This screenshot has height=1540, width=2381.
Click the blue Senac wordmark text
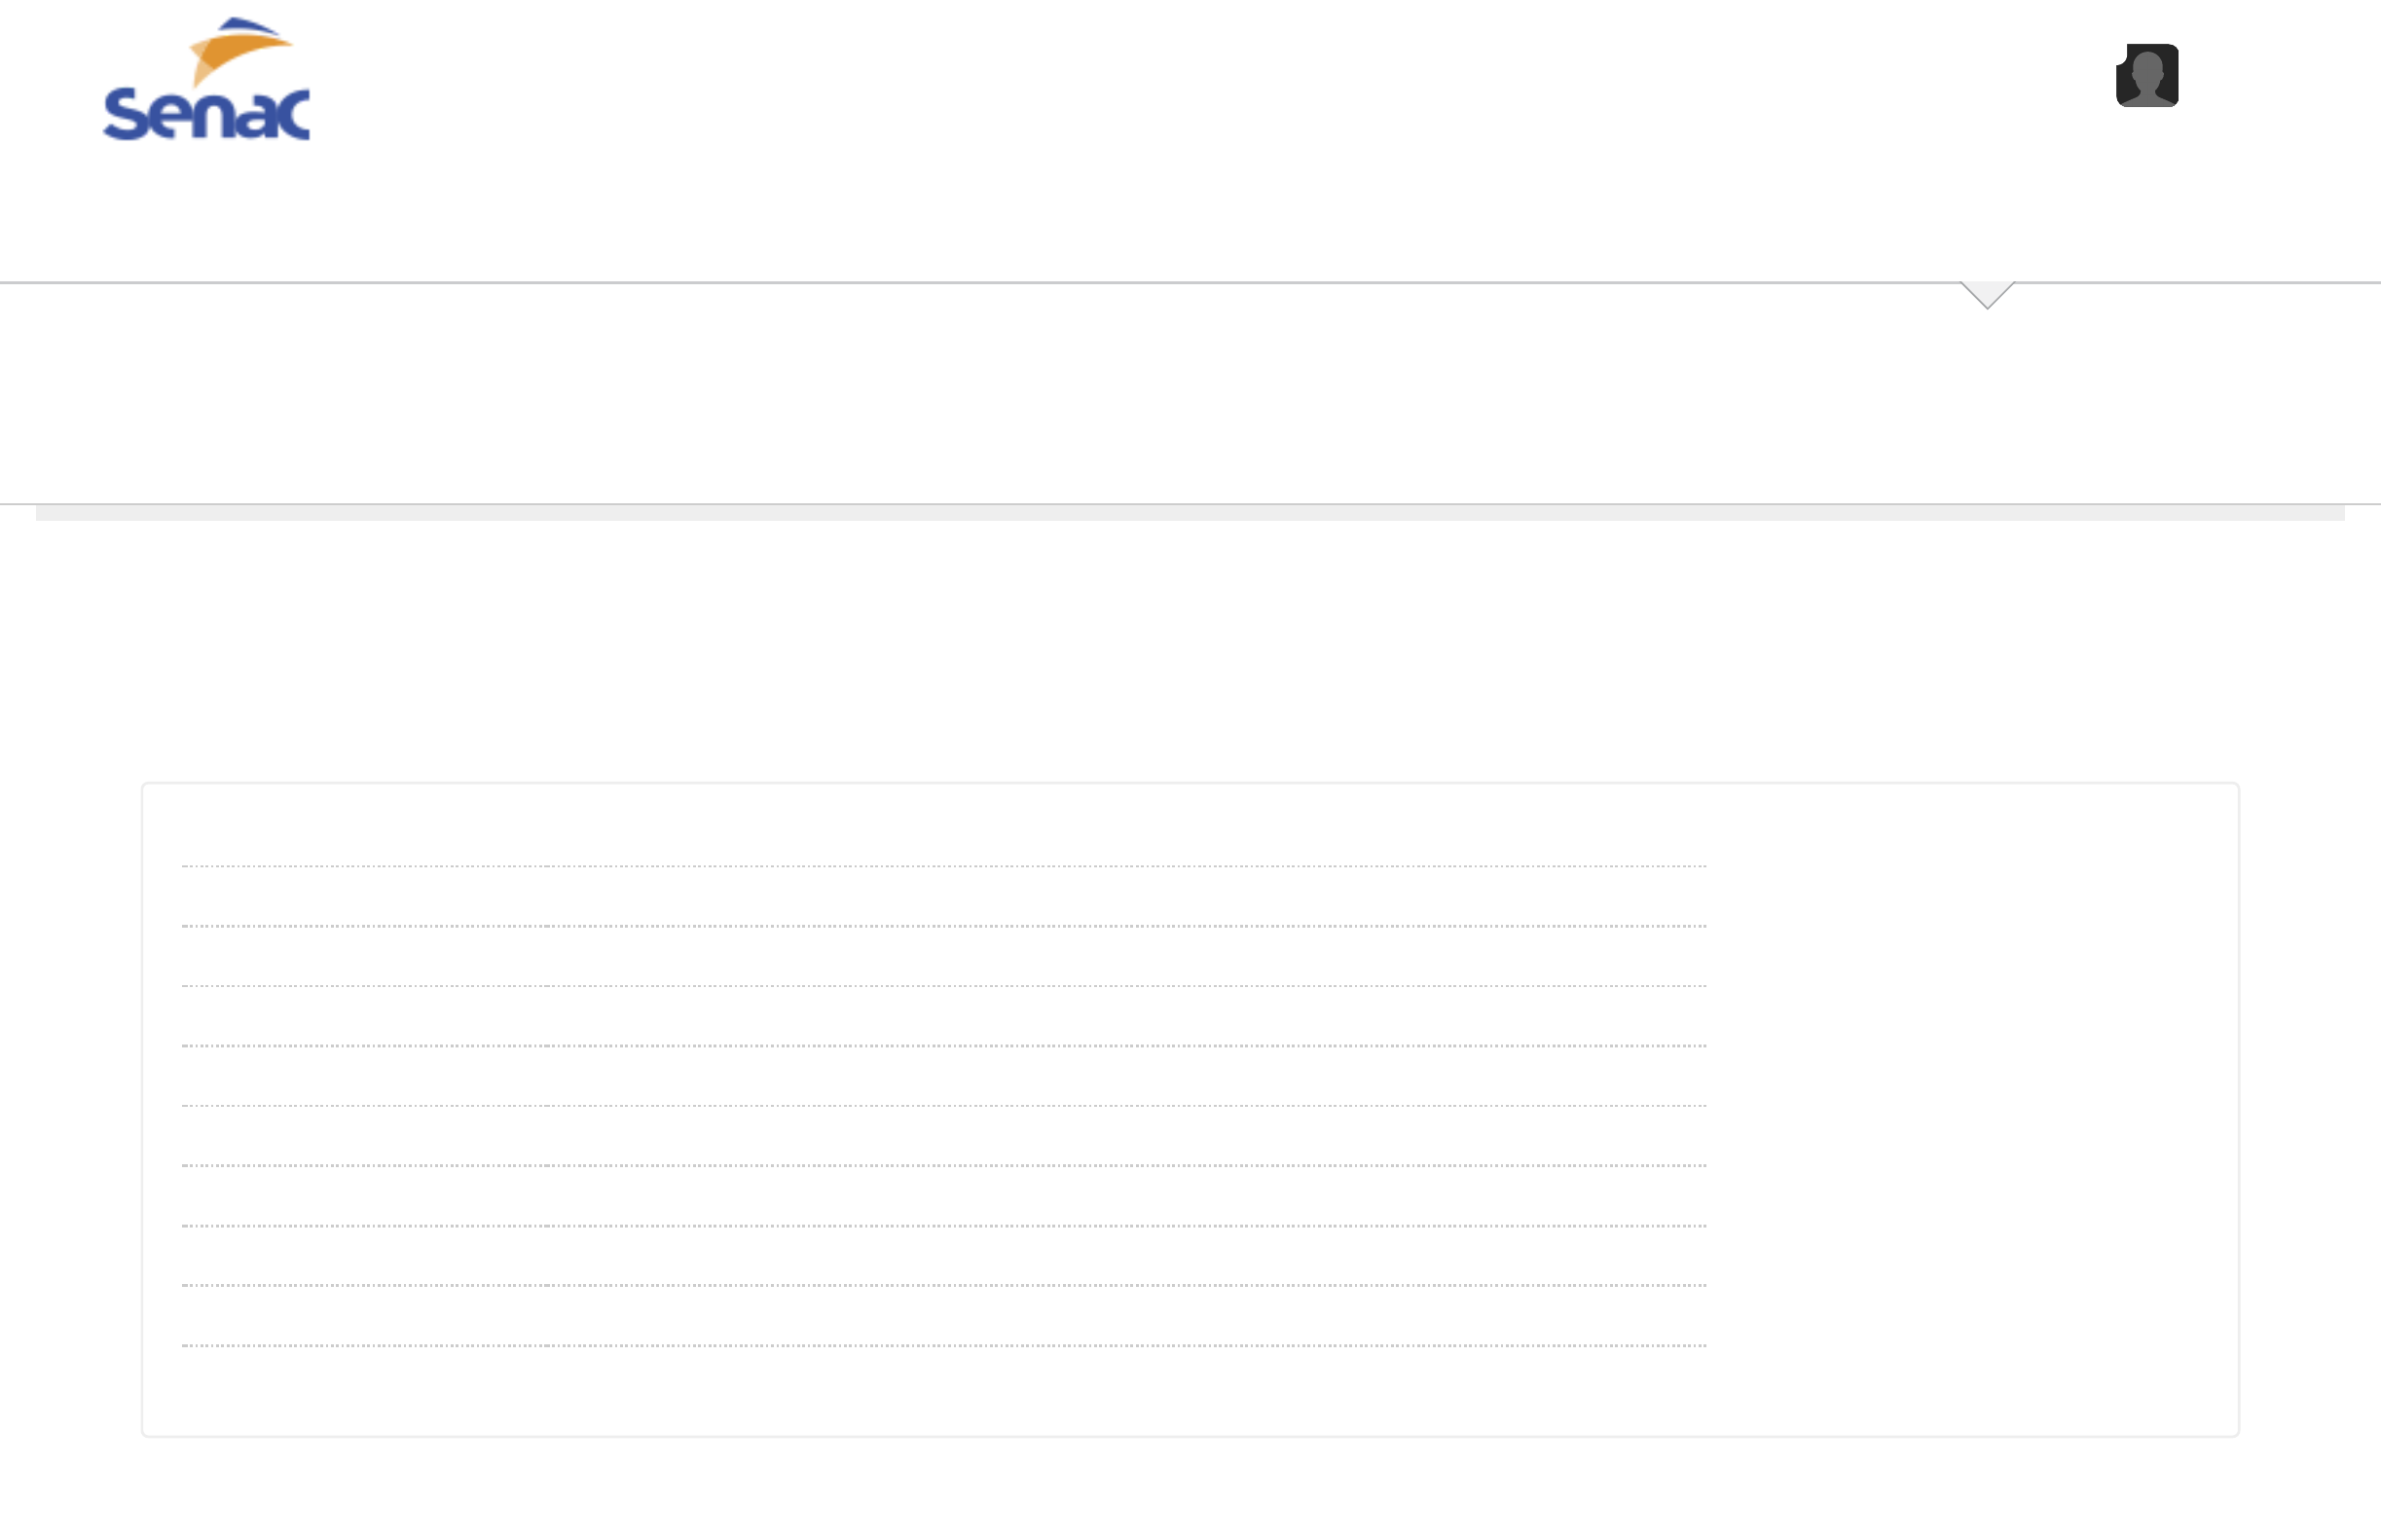(x=206, y=114)
